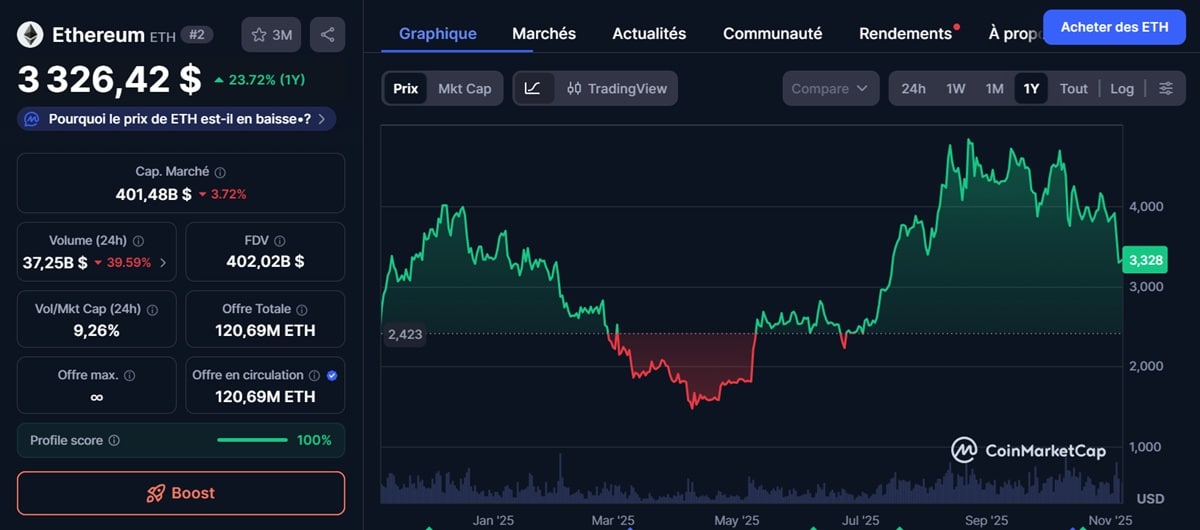The image size is (1200, 530).
Task: Click info icon beside Offre Totale
Action: pos(301,310)
